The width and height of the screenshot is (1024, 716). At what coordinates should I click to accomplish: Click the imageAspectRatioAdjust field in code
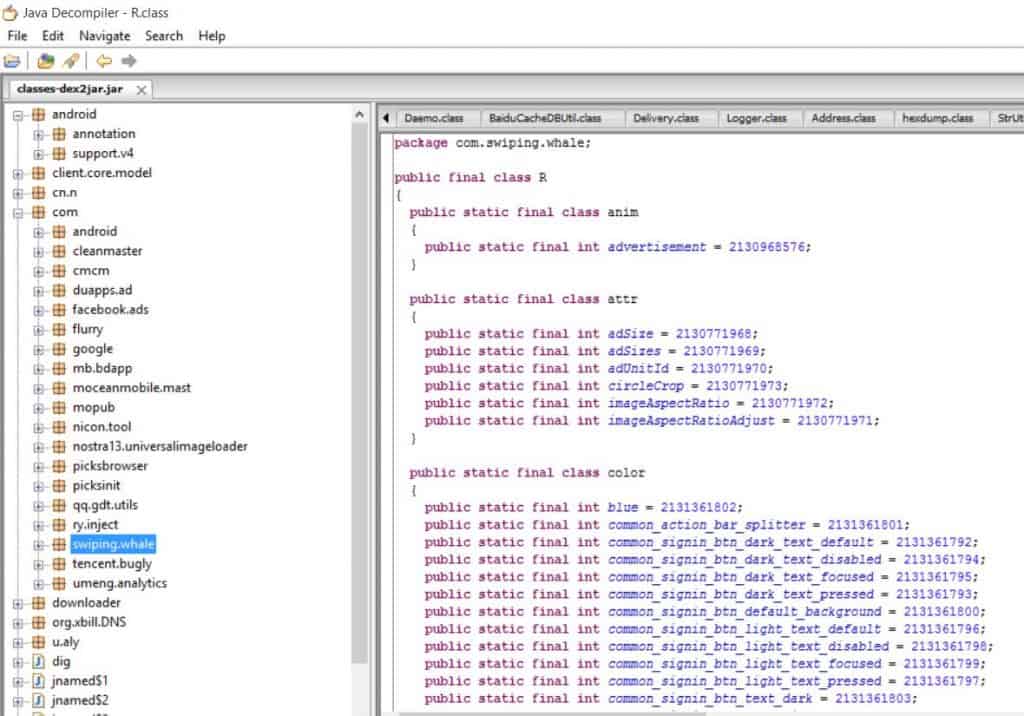tap(691, 421)
